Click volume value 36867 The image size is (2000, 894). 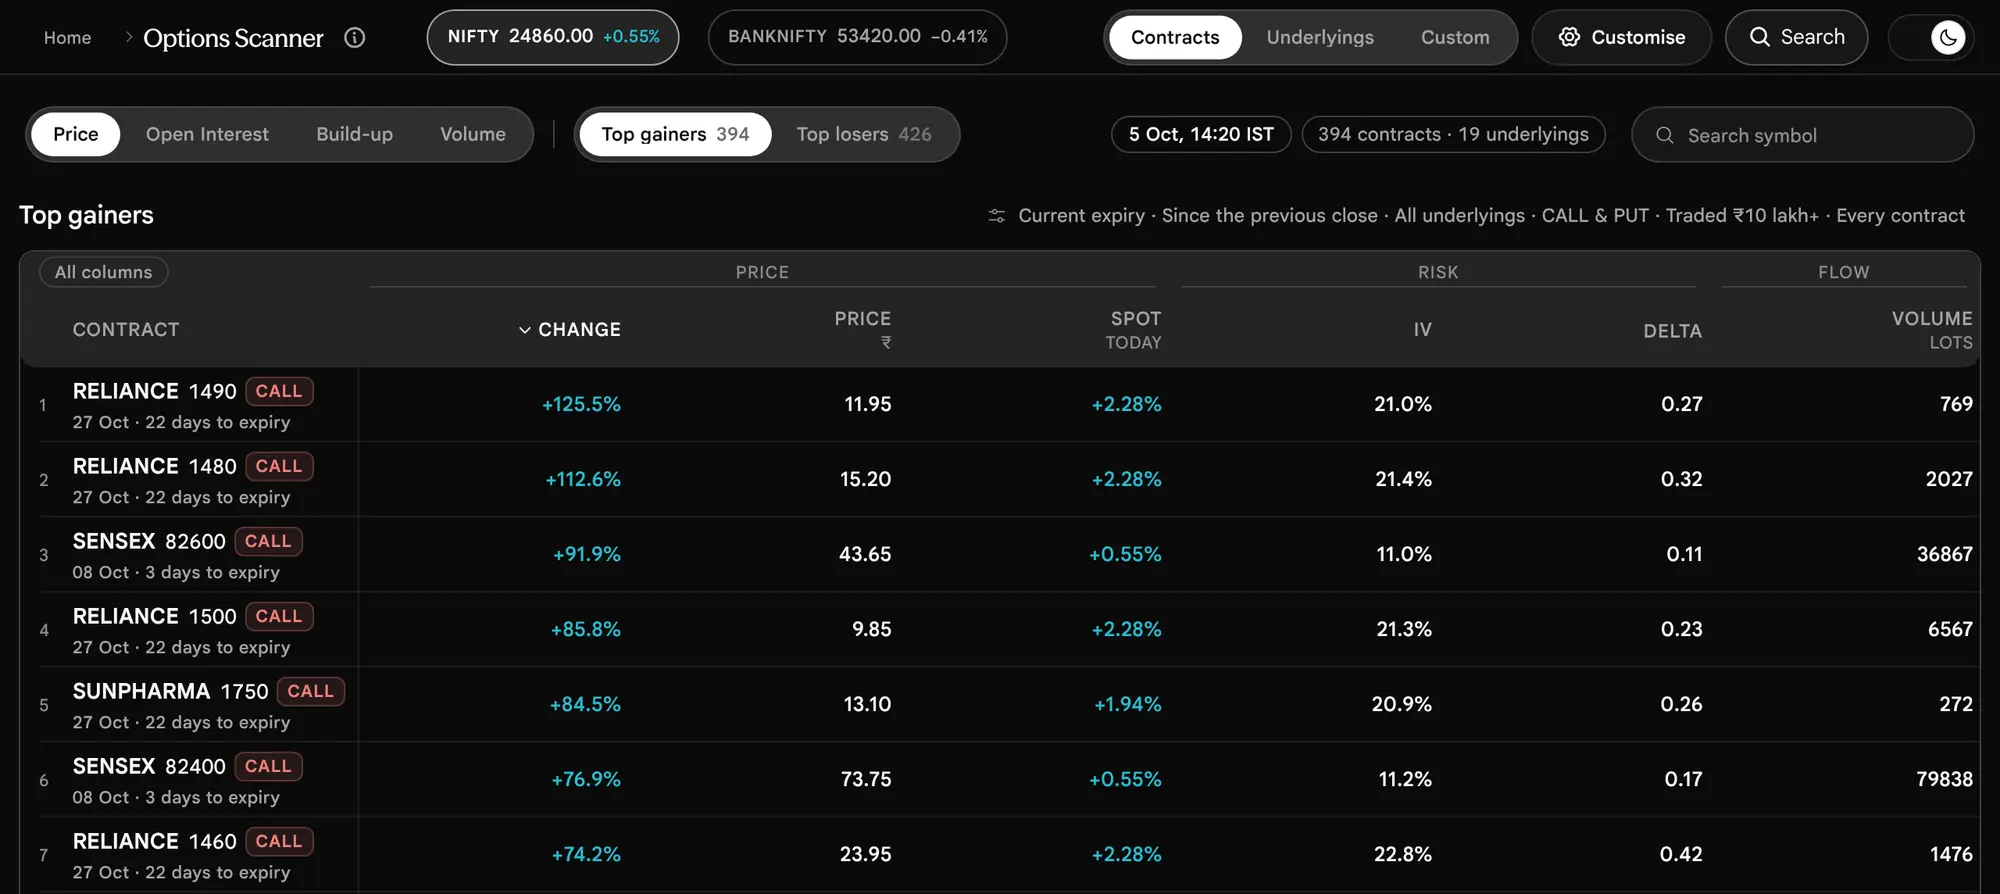(x=1944, y=554)
